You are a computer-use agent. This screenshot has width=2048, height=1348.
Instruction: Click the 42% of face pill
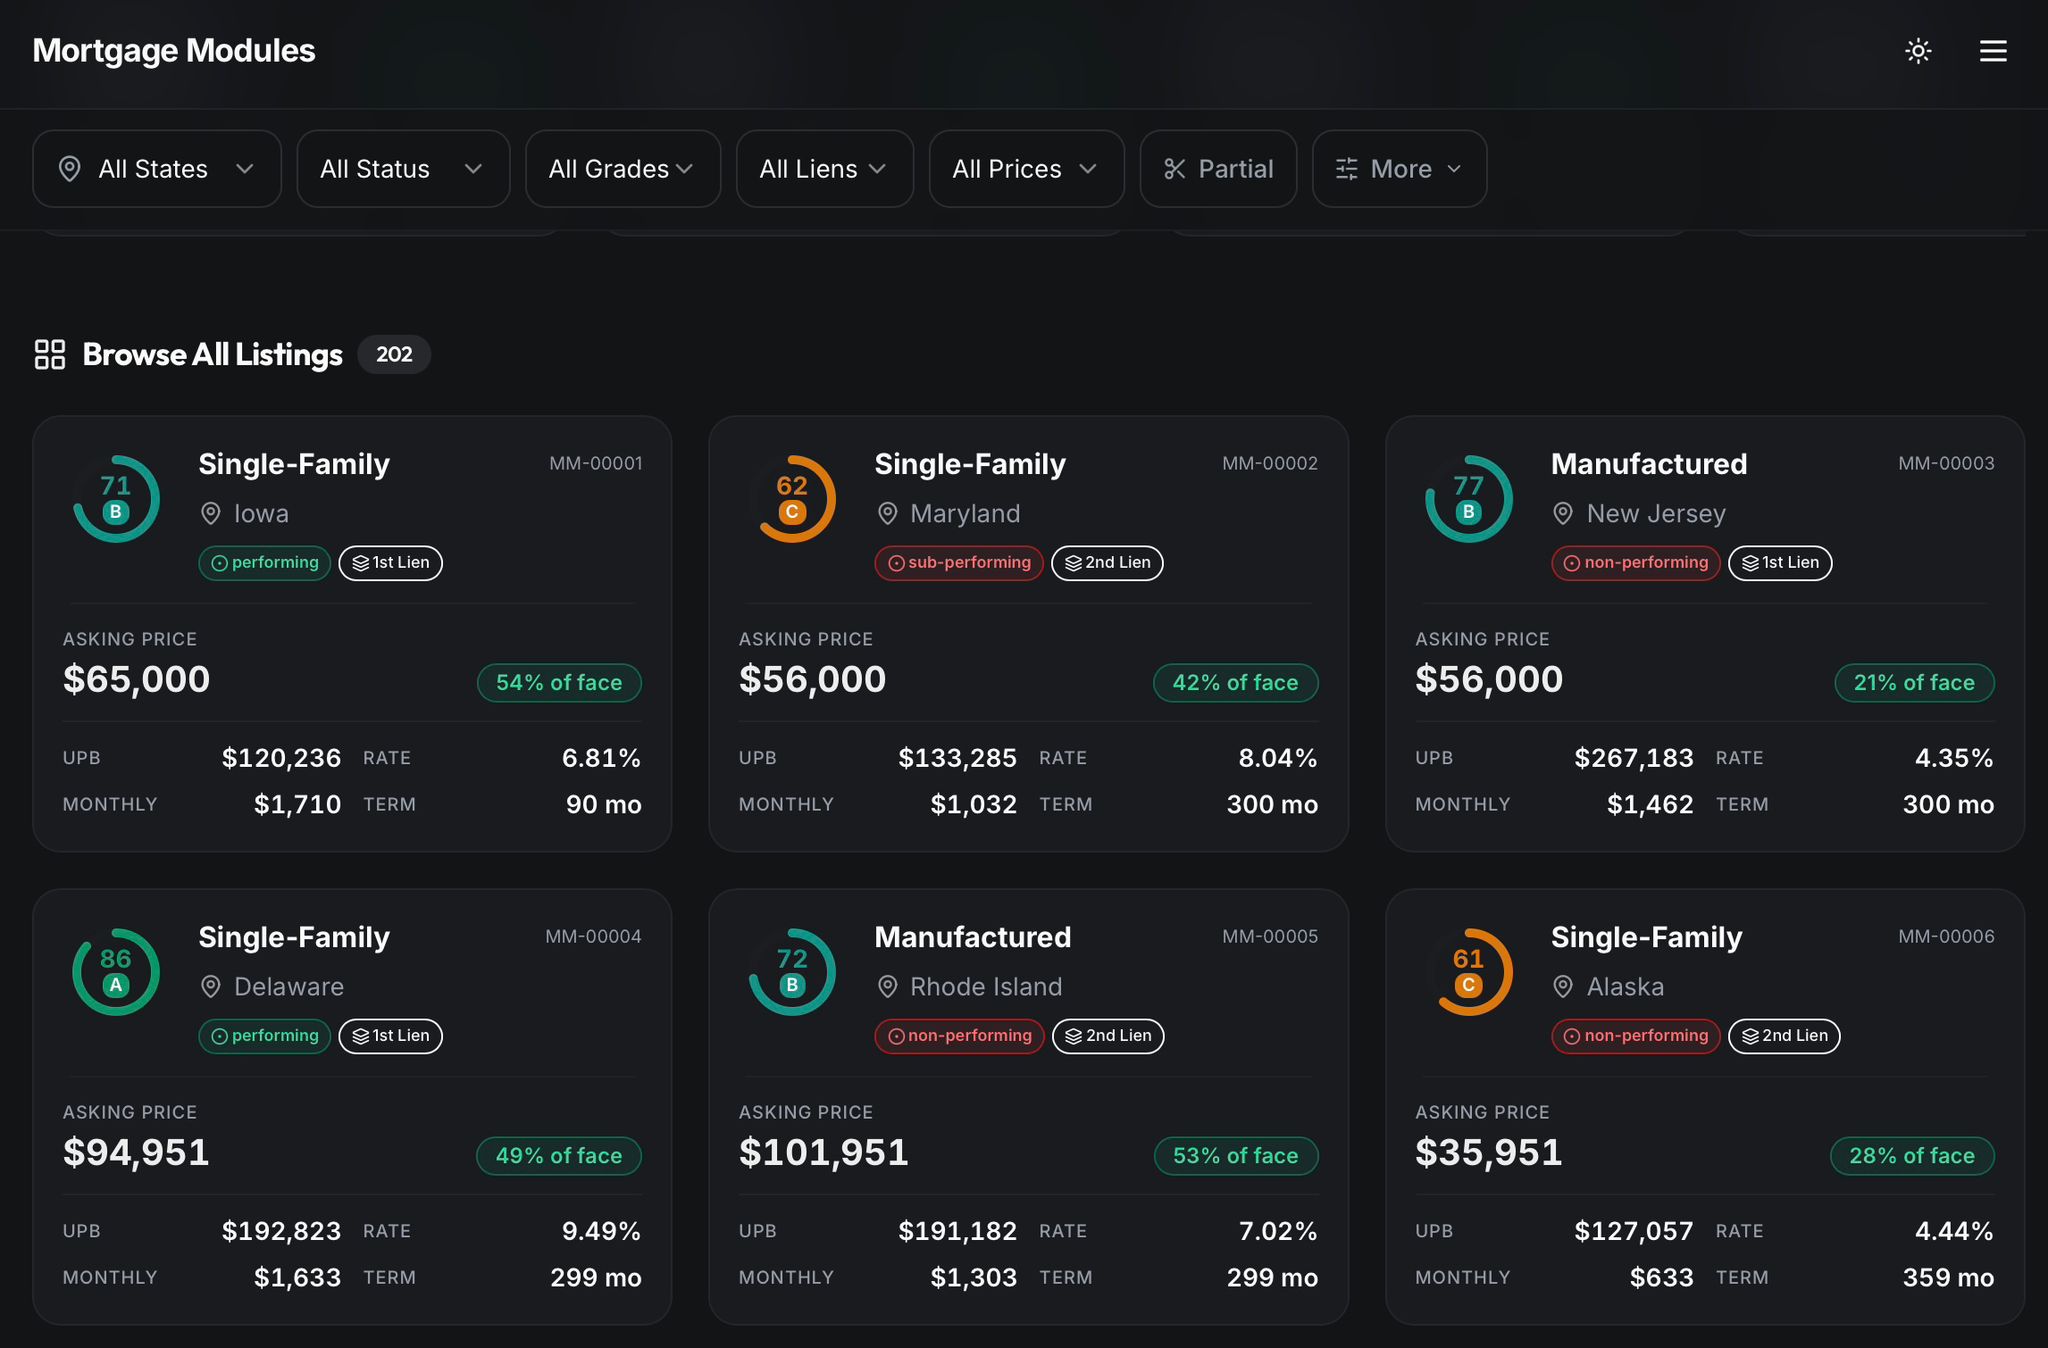click(1235, 683)
